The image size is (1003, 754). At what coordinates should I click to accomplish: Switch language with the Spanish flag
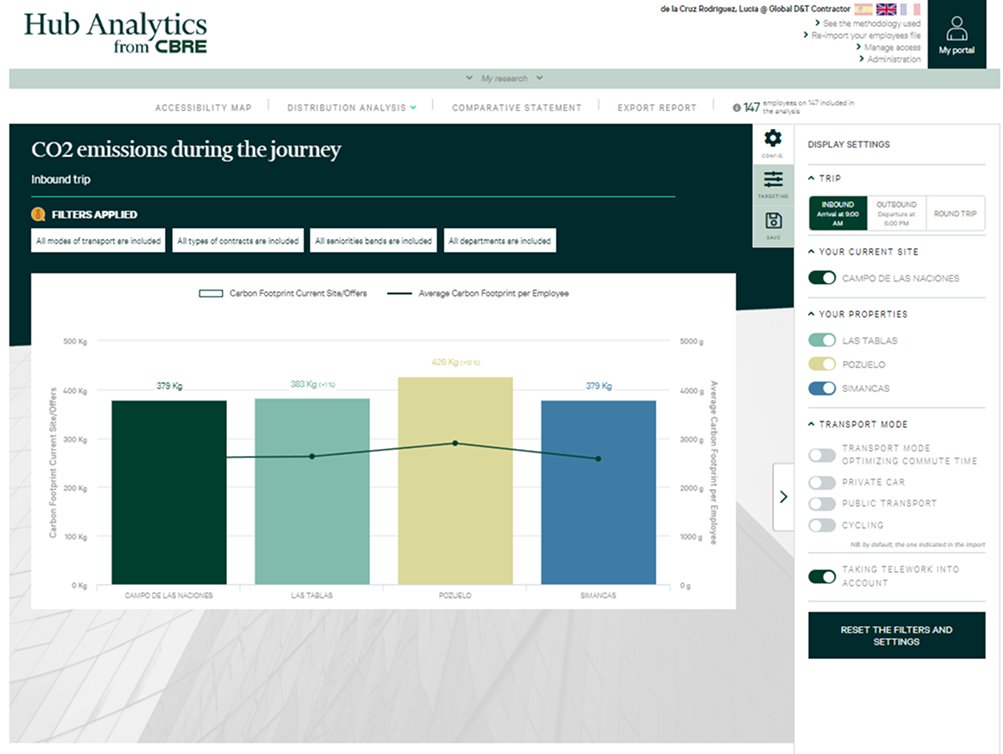pos(863,9)
